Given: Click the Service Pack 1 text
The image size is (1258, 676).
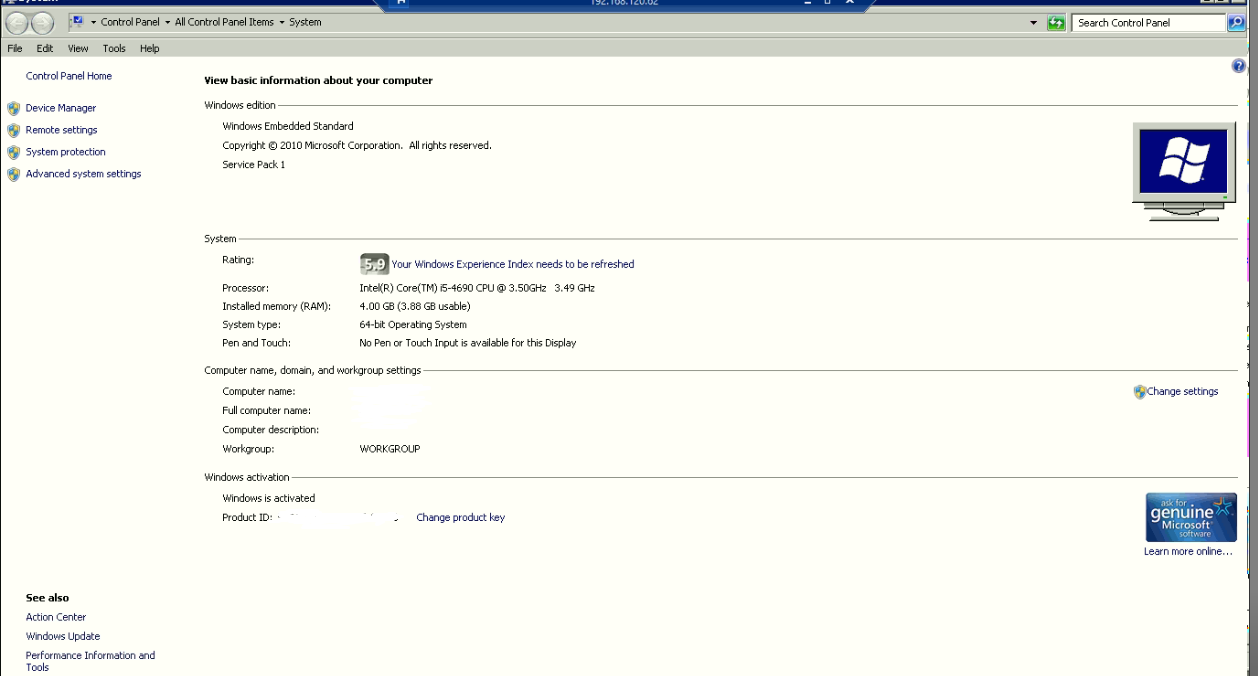Looking at the screenshot, I should point(254,165).
